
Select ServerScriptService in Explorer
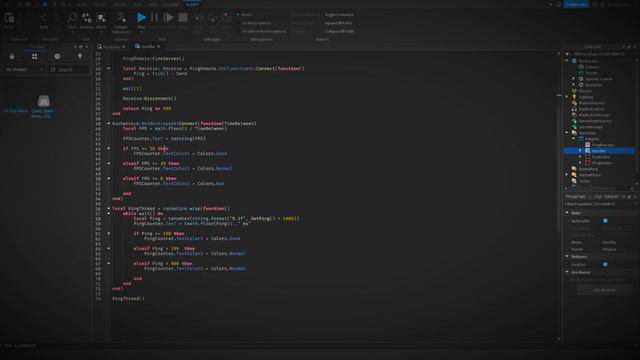(595, 121)
